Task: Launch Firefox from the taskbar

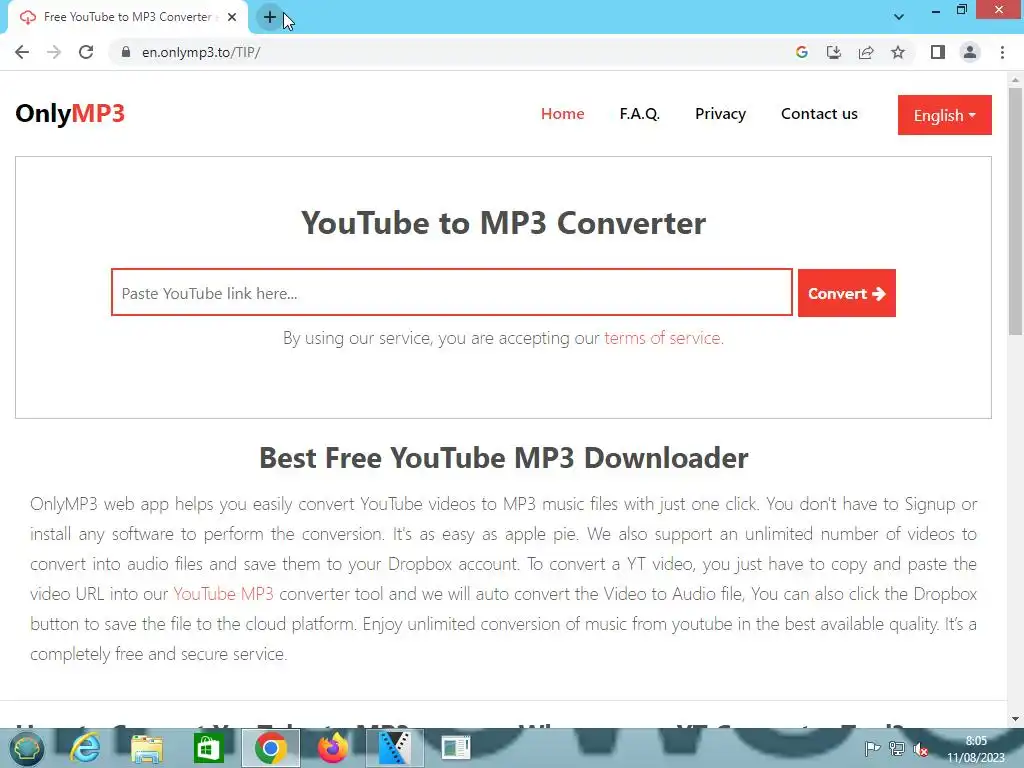Action: coord(332,748)
